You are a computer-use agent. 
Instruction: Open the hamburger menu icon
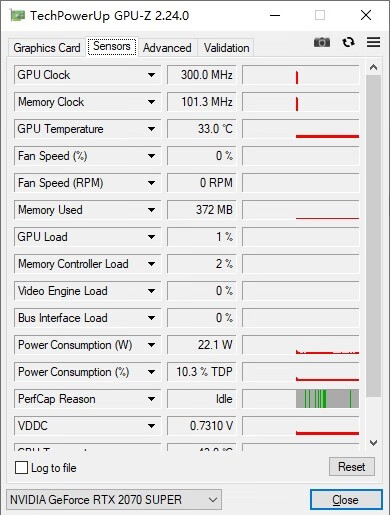click(373, 42)
